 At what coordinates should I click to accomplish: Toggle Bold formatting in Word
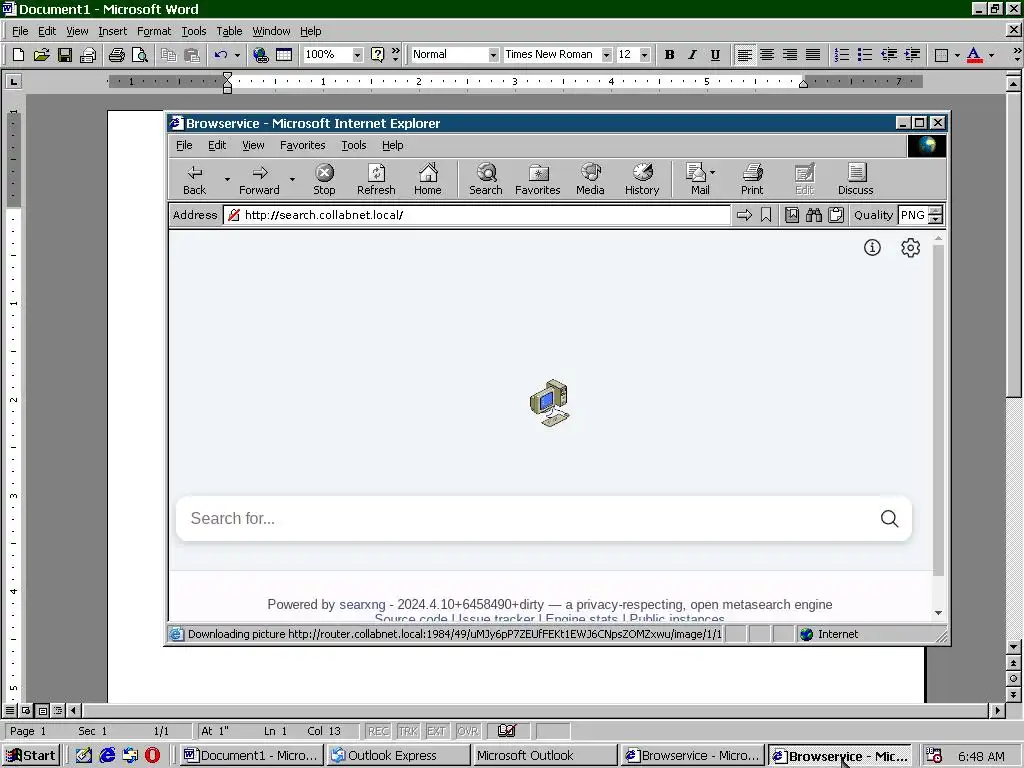669,55
